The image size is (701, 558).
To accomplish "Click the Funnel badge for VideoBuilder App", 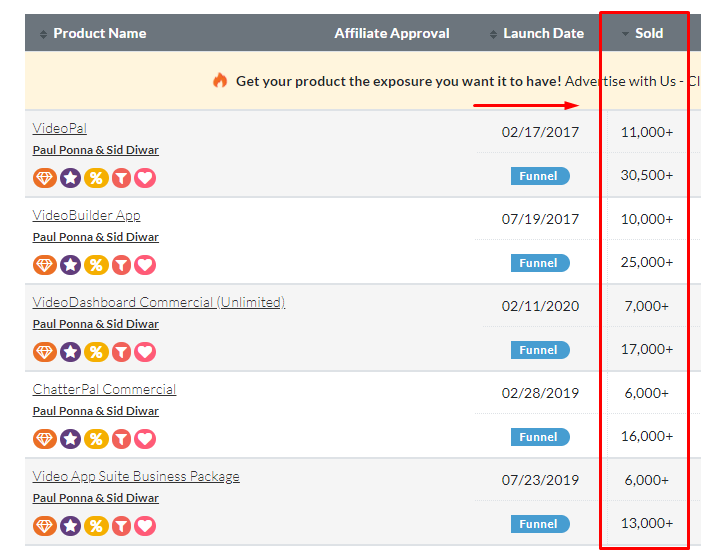I will pos(540,263).
